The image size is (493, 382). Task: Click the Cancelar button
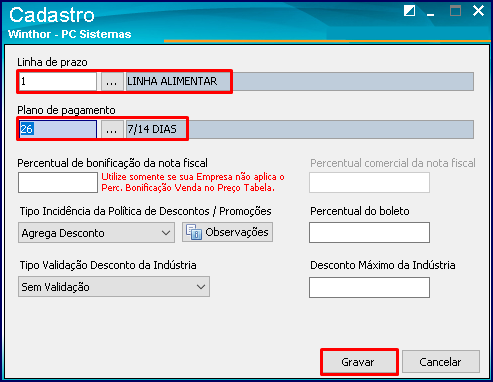441,362
